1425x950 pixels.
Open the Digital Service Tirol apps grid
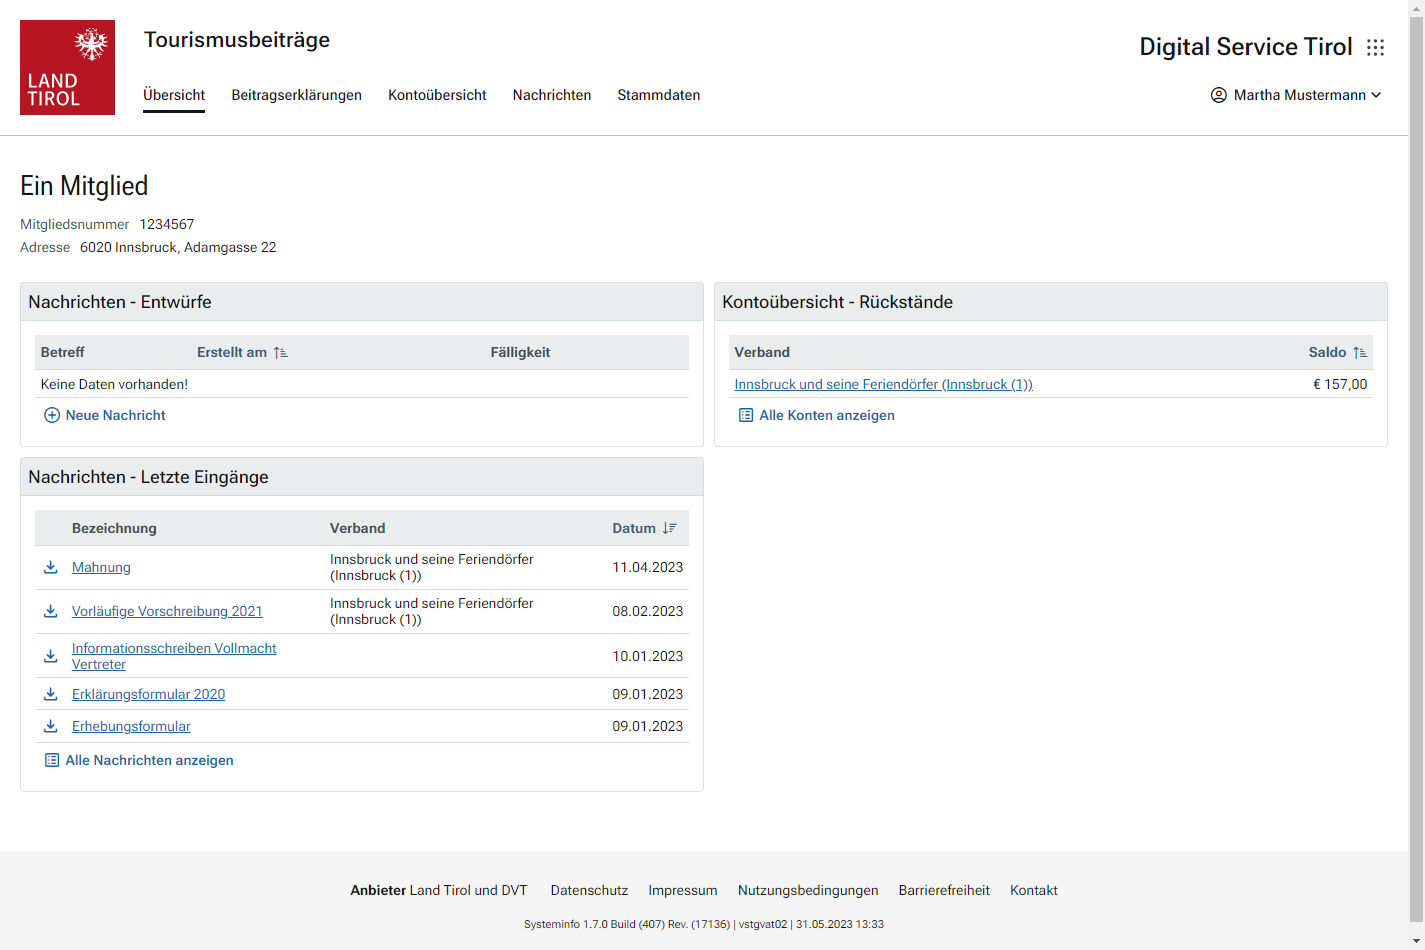[x=1376, y=47]
